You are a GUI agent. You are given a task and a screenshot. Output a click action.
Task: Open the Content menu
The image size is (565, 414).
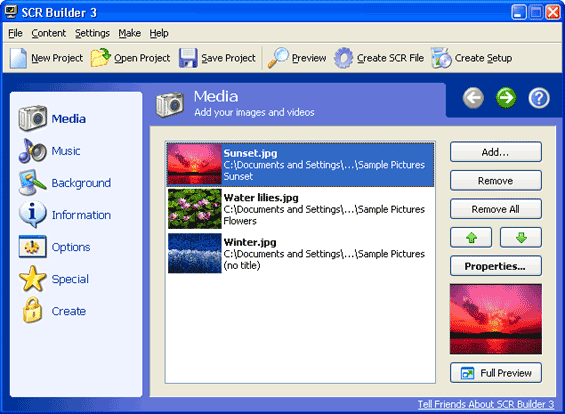tap(49, 33)
